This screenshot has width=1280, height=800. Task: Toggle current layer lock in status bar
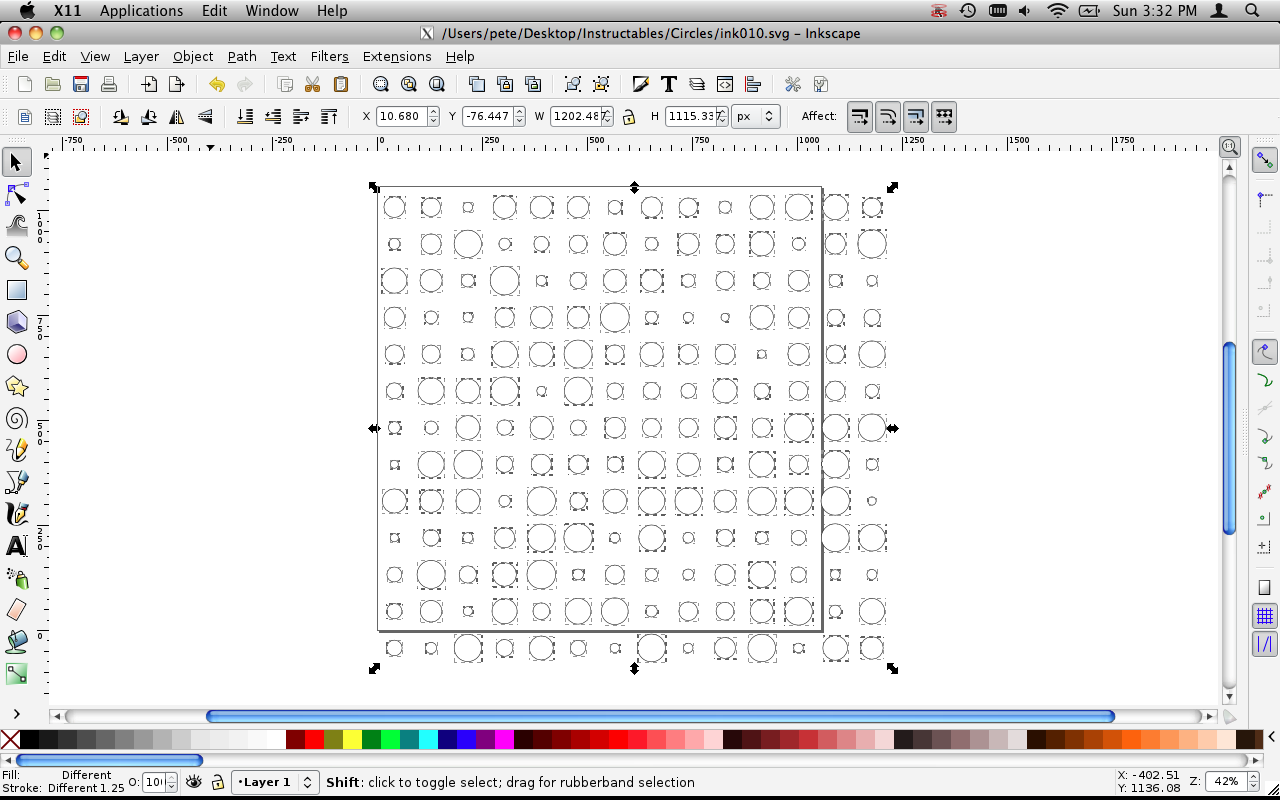[216, 782]
